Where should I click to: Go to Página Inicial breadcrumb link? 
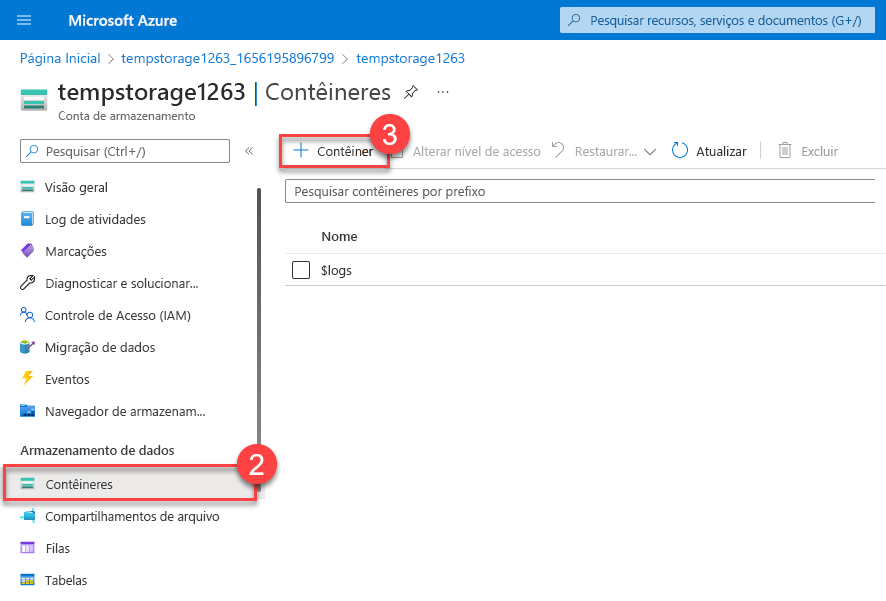[60, 58]
